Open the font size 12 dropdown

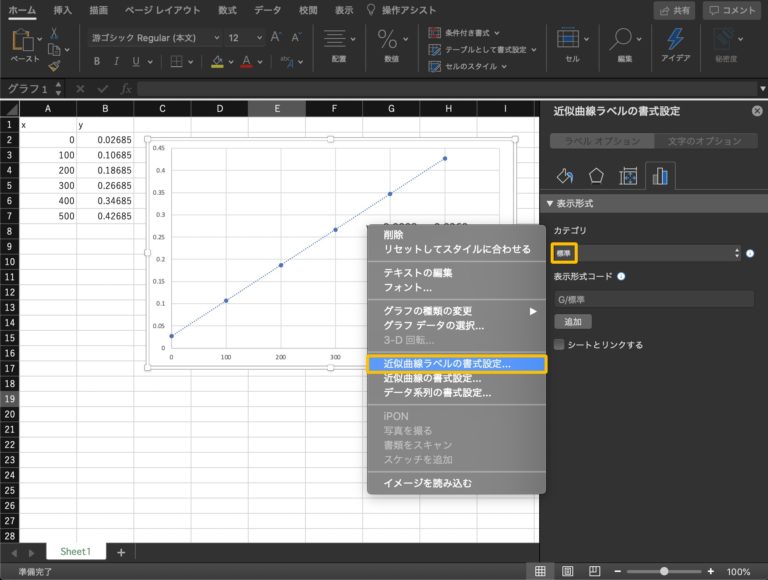coord(259,38)
